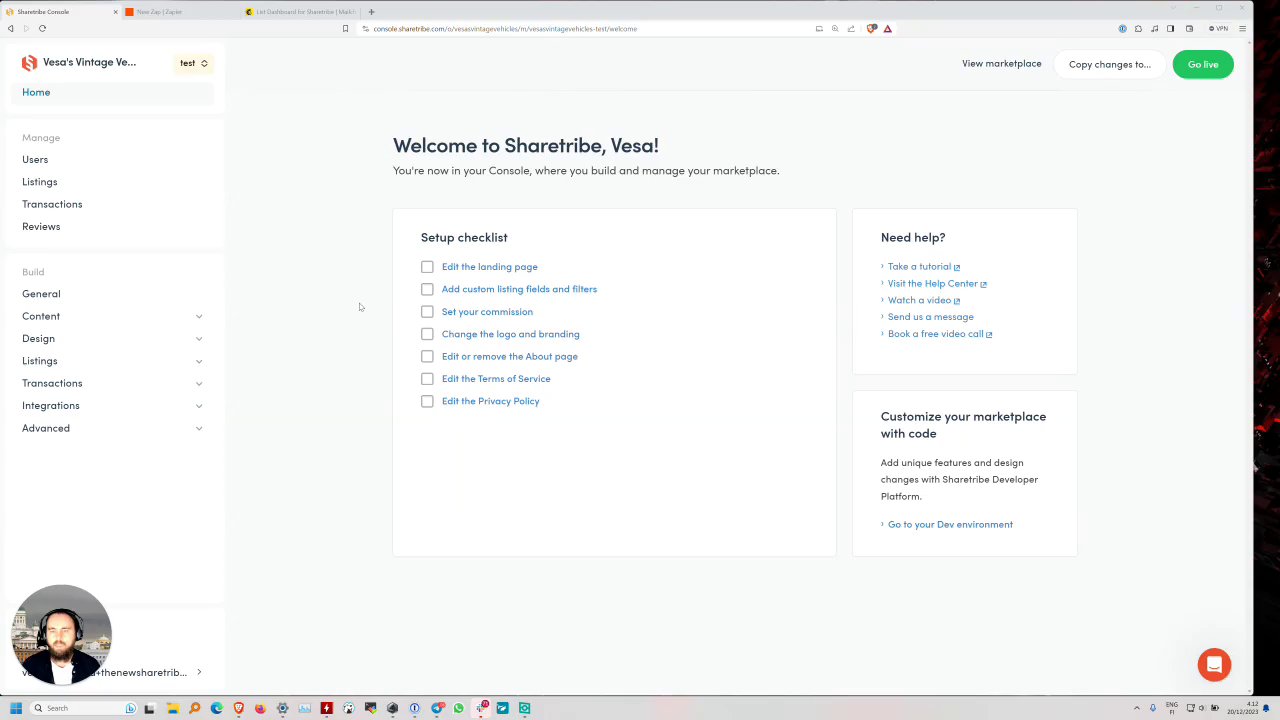
Task: Click the webcam presenter thumbnail
Action: (61, 635)
